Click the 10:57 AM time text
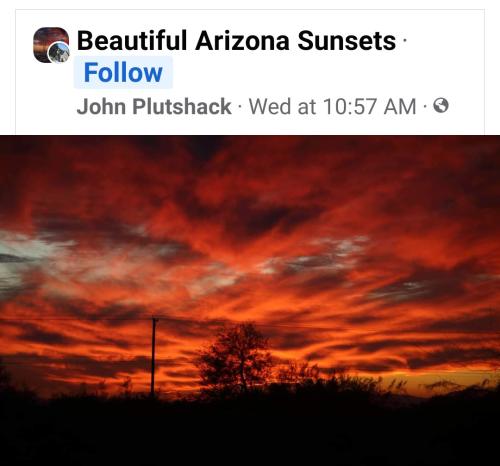The image size is (500, 466). pyautogui.click(x=370, y=106)
